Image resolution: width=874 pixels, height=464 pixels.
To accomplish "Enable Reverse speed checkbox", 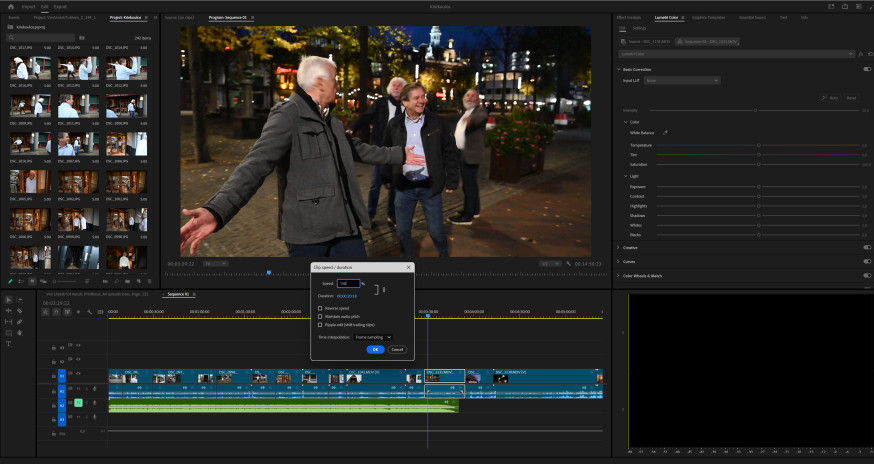I will 320,308.
